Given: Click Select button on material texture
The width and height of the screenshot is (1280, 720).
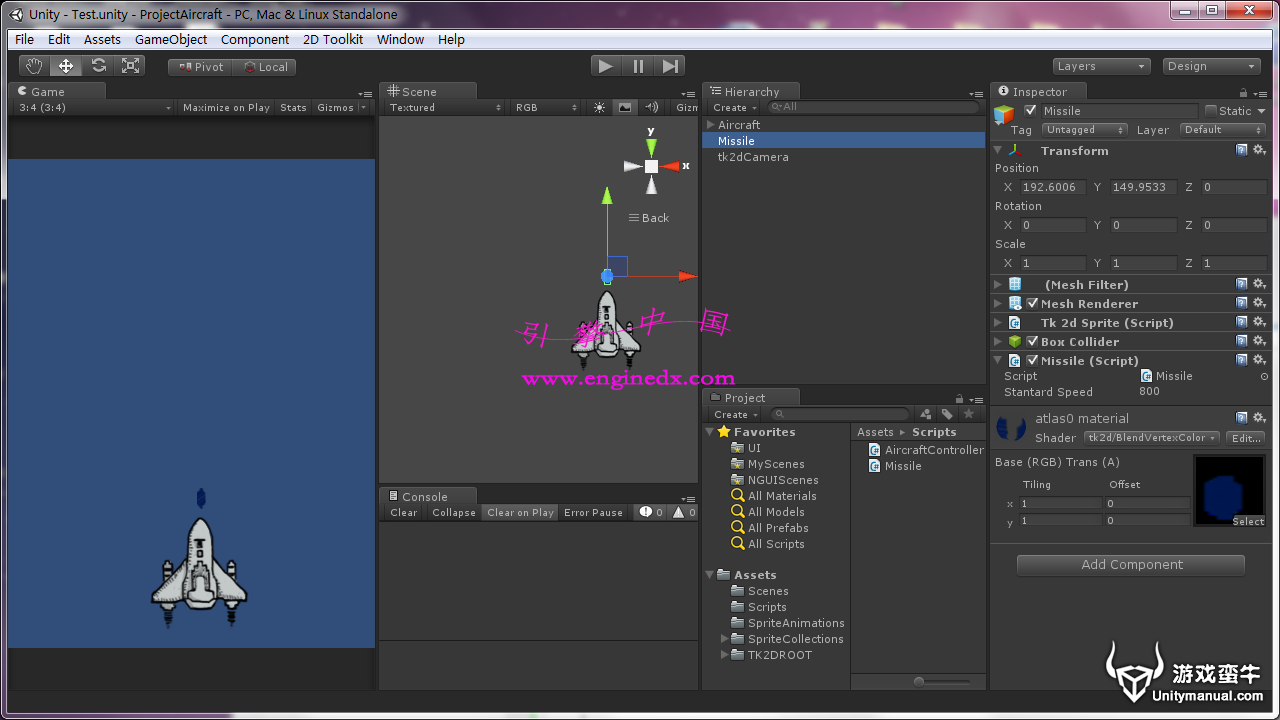Looking at the screenshot, I should pyautogui.click(x=1248, y=521).
